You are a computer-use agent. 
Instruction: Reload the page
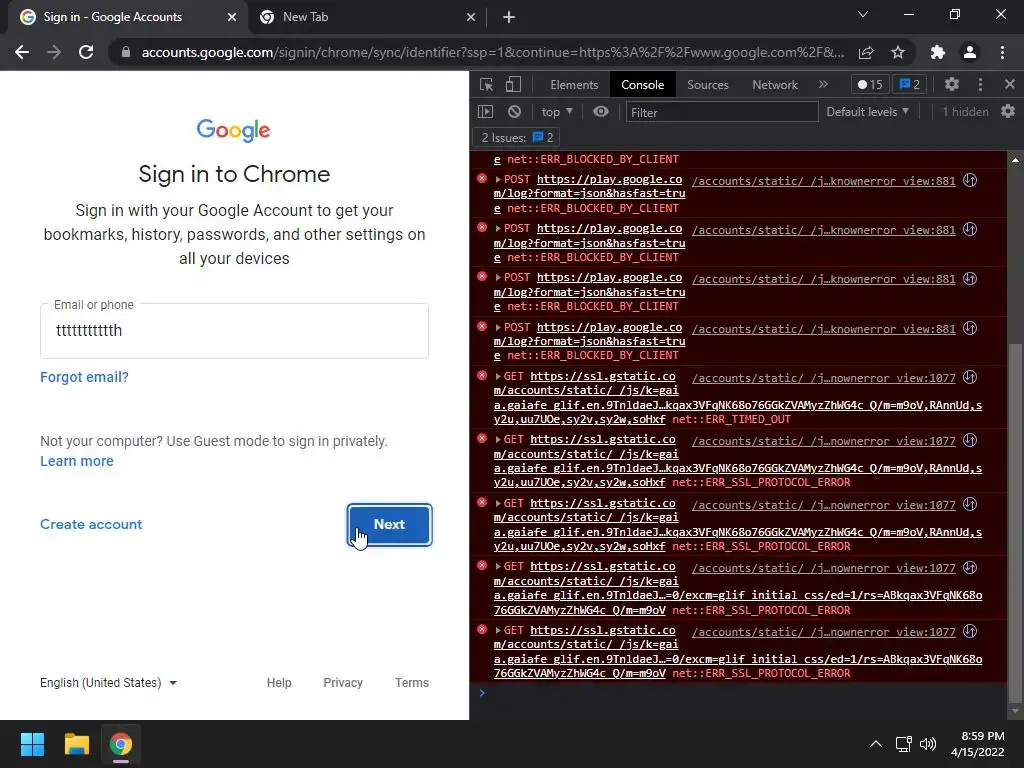[86, 52]
